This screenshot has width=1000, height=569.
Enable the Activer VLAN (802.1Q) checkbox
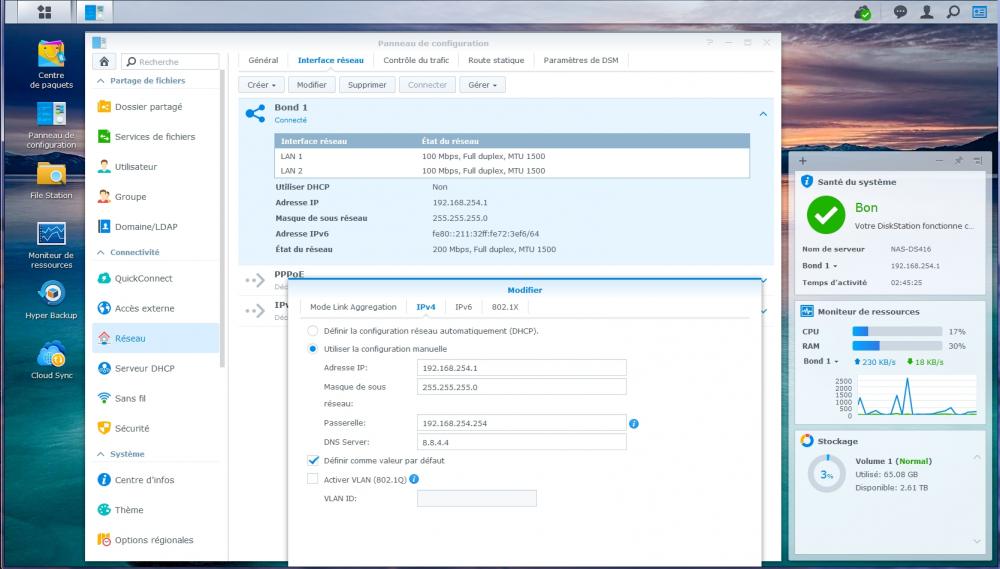click(x=314, y=479)
